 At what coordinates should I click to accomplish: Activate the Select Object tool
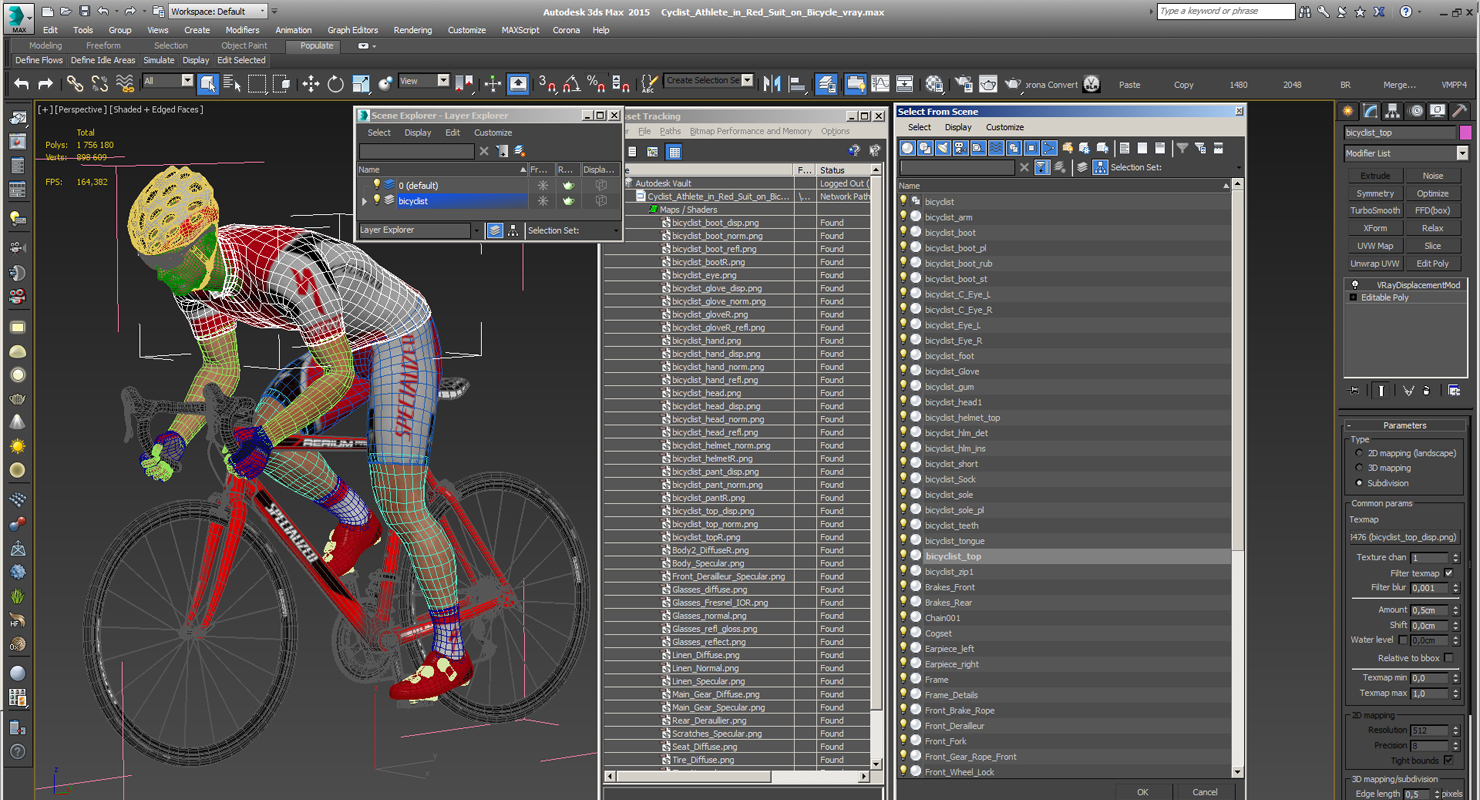point(208,84)
